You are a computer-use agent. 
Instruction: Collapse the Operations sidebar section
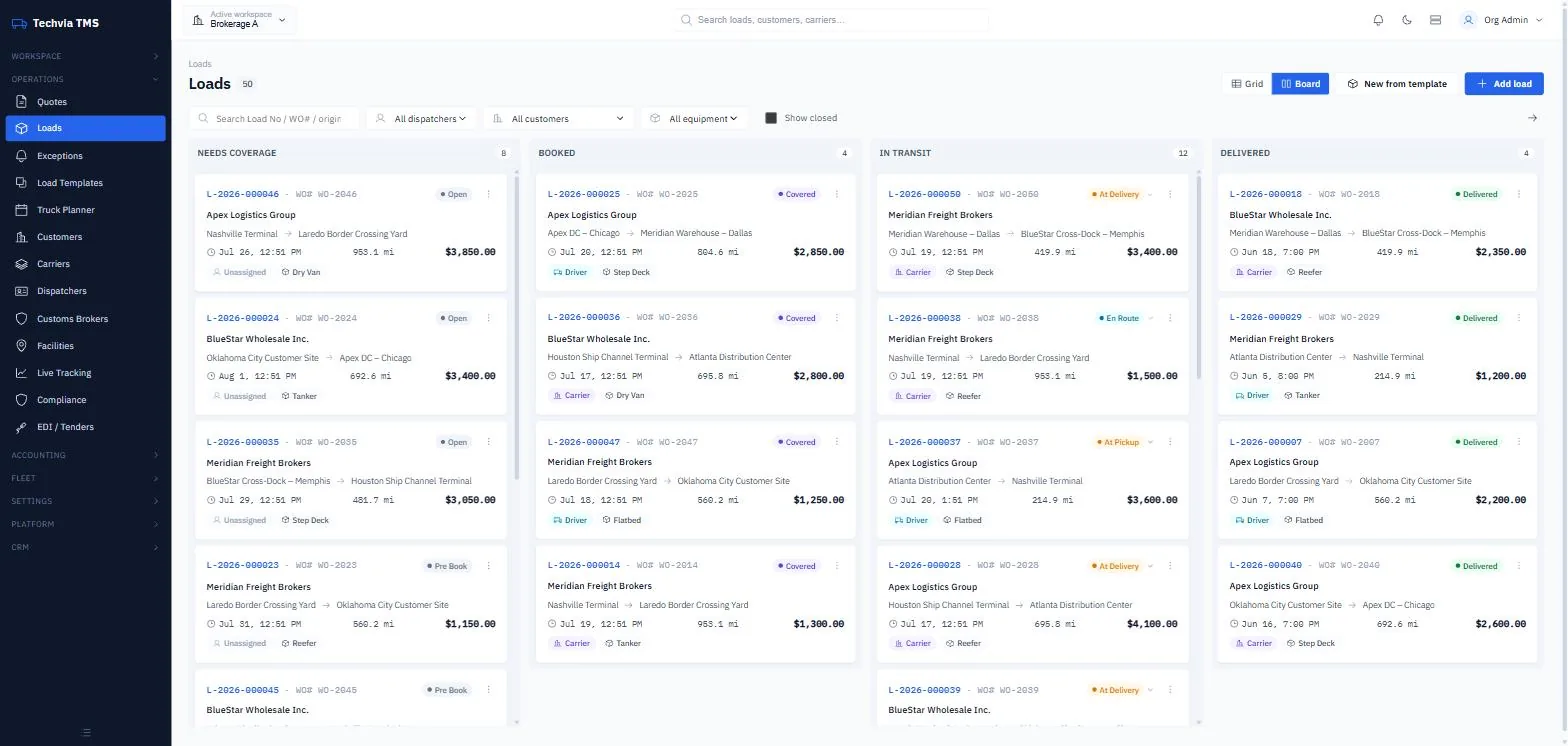coord(85,79)
